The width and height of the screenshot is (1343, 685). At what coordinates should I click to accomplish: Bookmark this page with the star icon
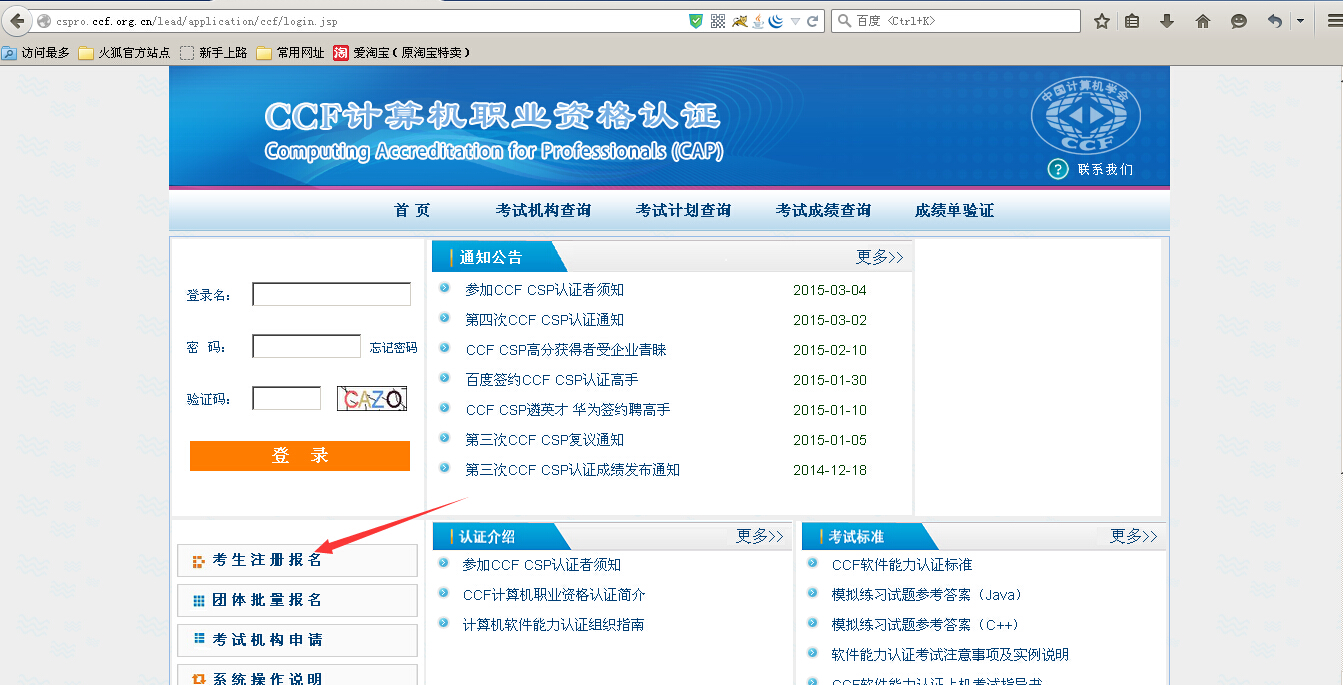click(1102, 21)
